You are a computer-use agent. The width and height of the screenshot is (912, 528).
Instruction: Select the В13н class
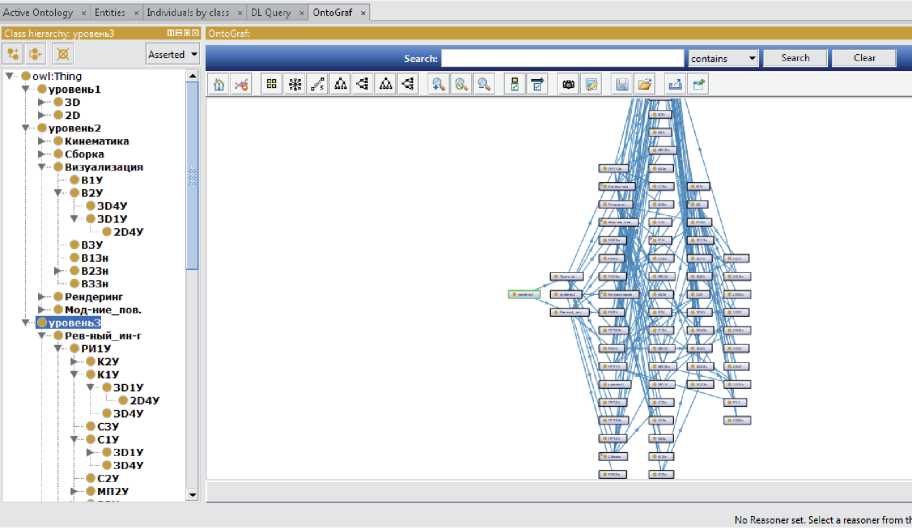89,258
